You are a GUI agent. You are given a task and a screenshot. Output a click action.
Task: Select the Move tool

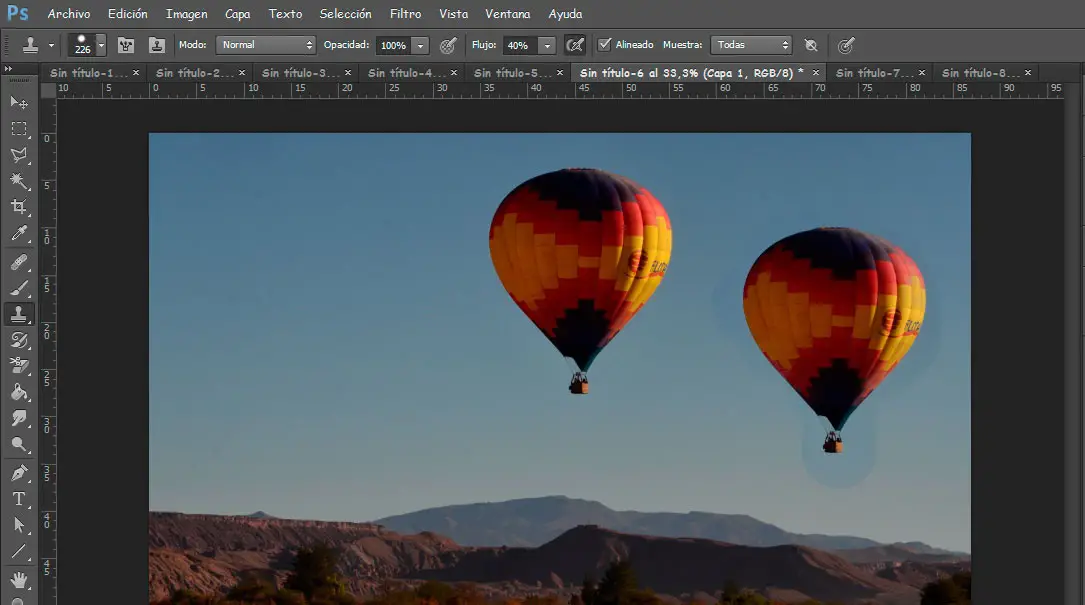(19, 103)
